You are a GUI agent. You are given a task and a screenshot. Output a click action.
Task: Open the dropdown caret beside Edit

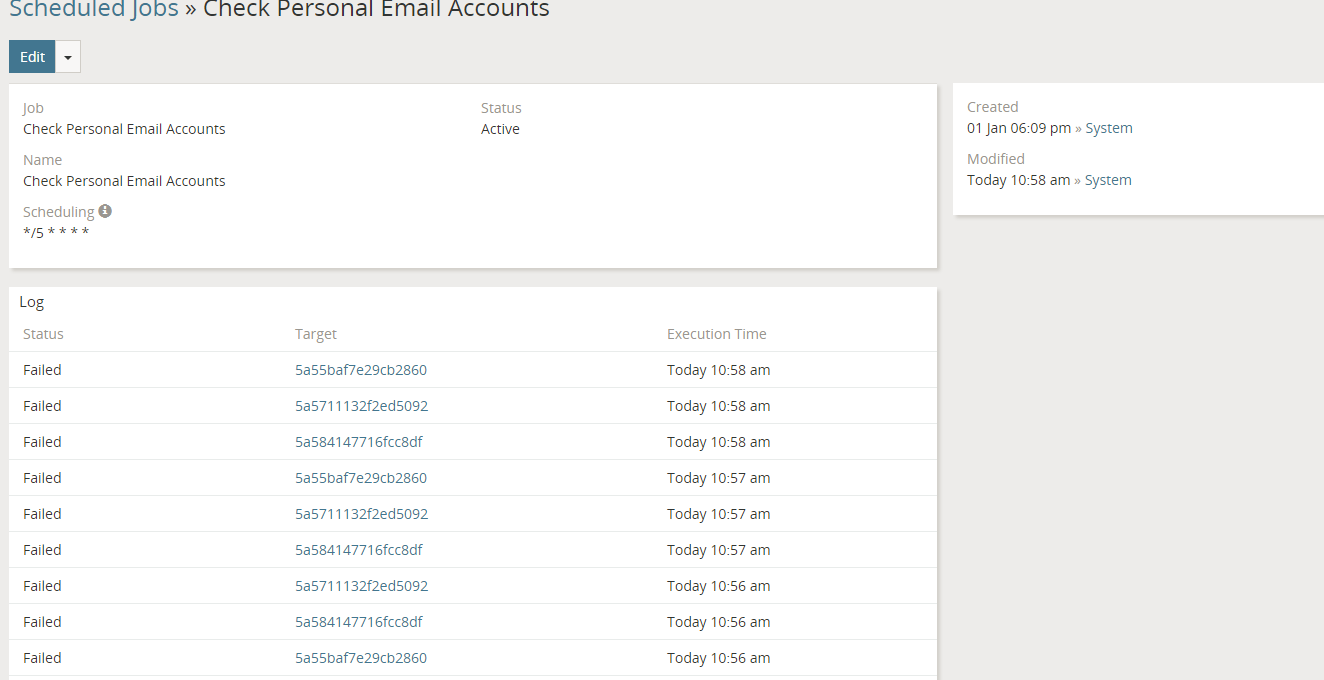pos(68,57)
